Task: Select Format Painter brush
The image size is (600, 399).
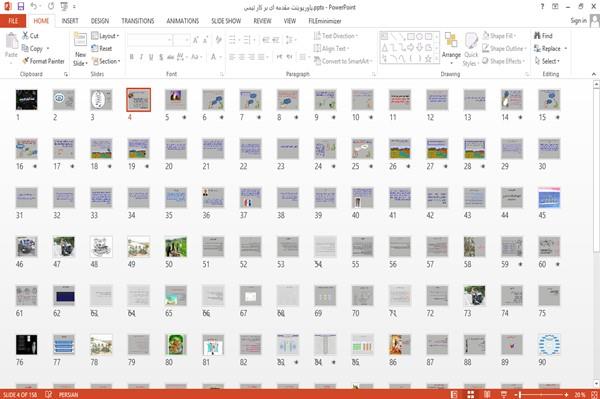Action: 43,61
